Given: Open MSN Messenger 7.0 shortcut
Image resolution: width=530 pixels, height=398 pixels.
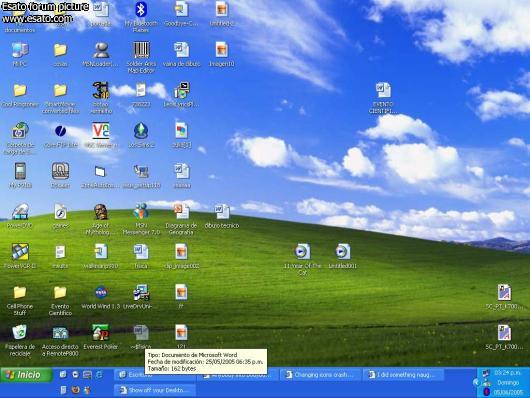Looking at the screenshot, I should (141, 211).
